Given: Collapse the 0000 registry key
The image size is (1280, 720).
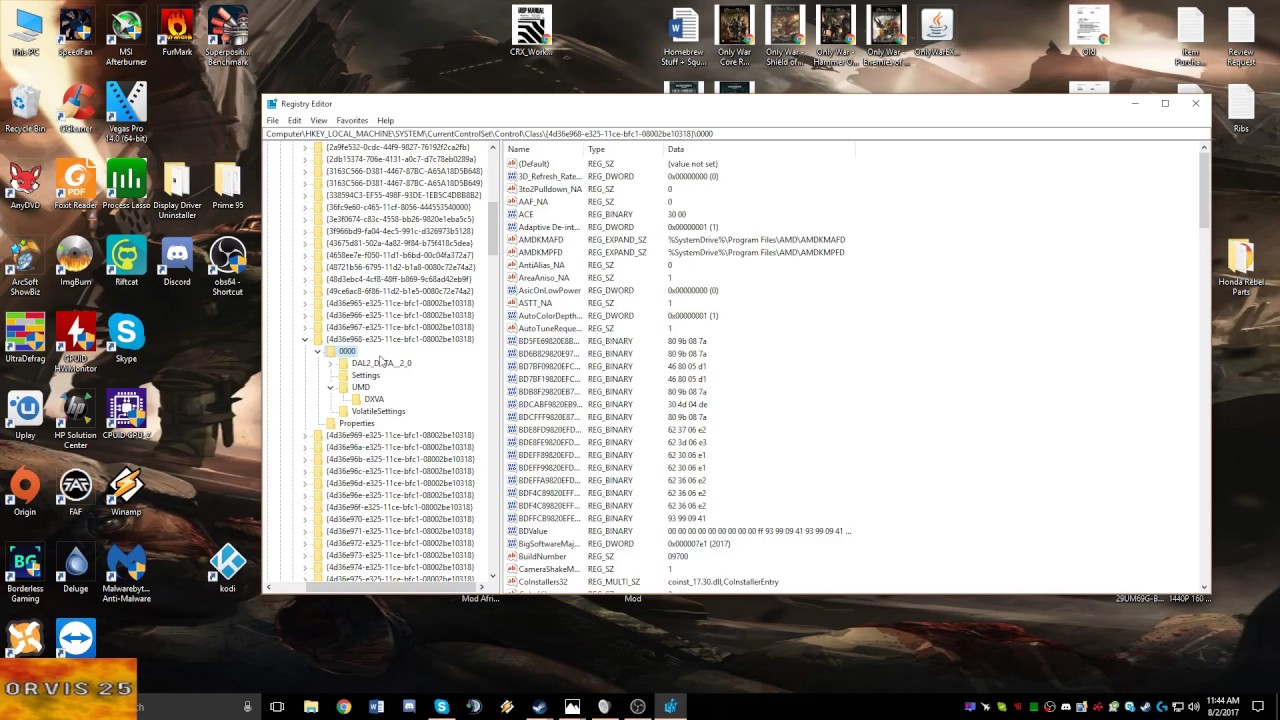Looking at the screenshot, I should click(x=317, y=351).
